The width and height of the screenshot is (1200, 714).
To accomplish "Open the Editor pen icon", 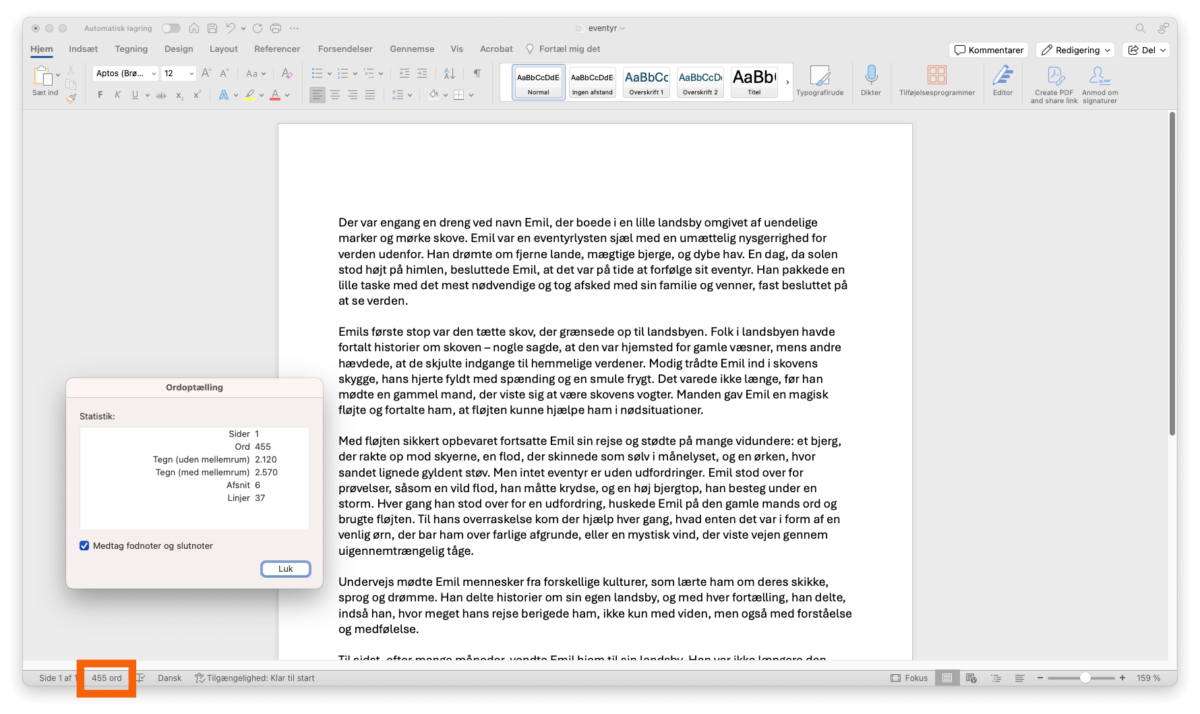I will click(1002, 76).
